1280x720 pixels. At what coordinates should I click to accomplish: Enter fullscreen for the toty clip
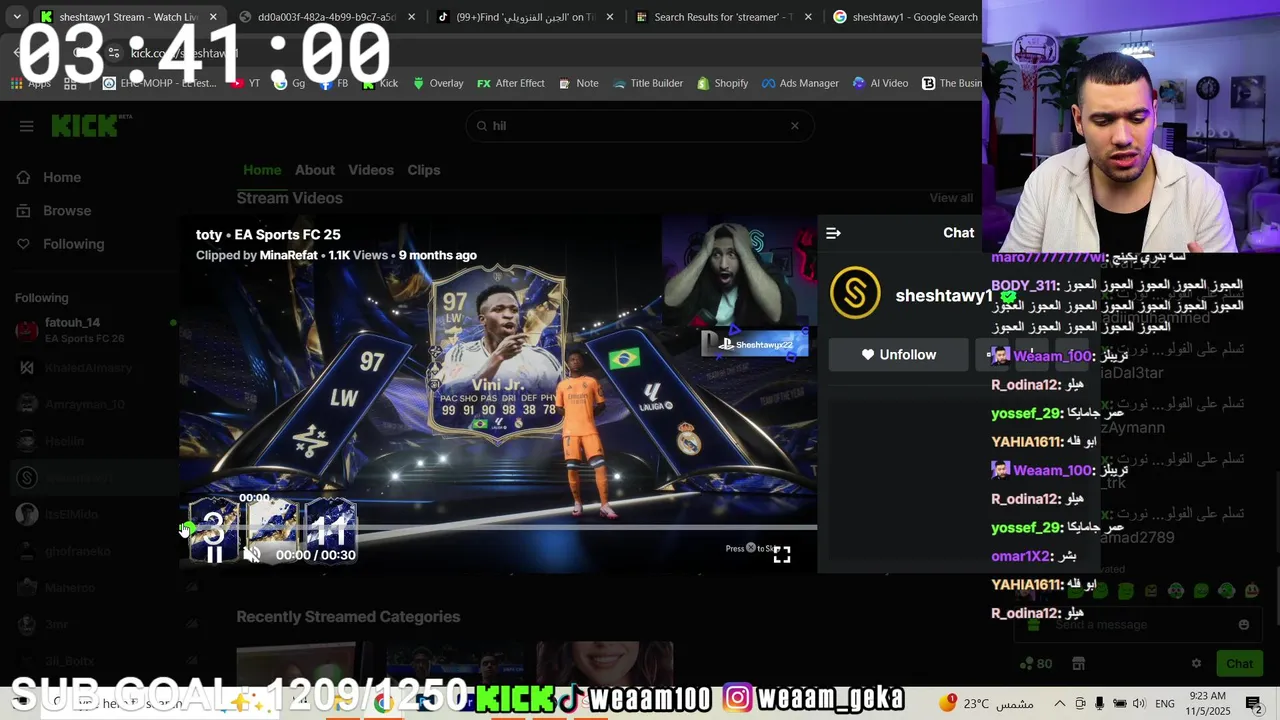coord(782,555)
